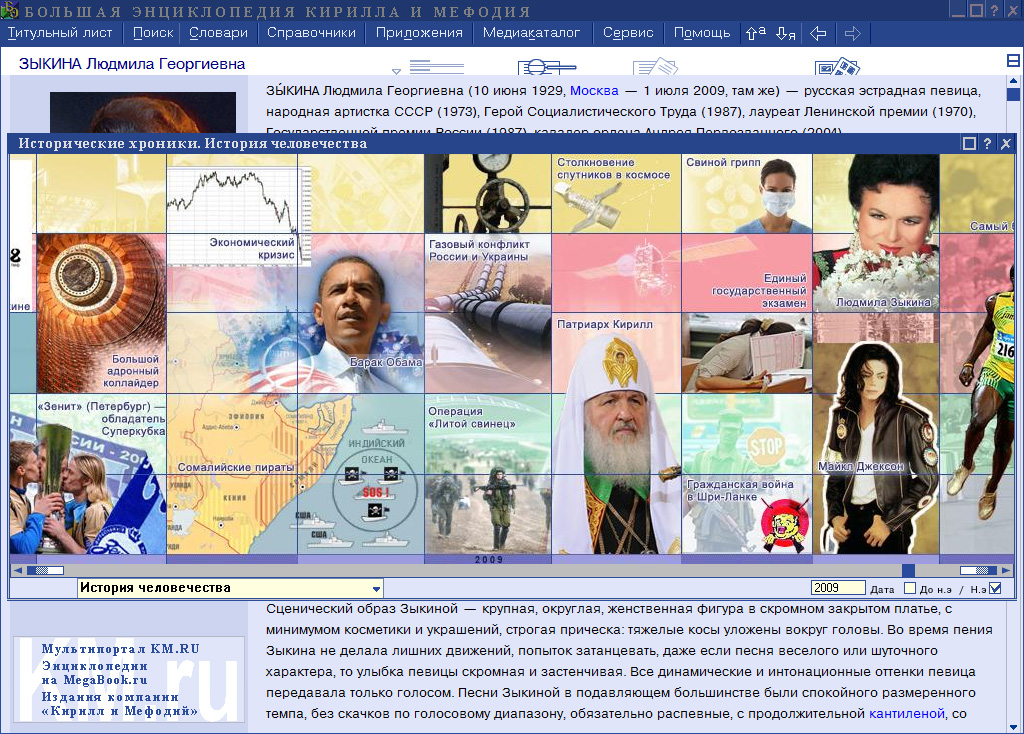Go back using the left arrow icon

coord(818,33)
